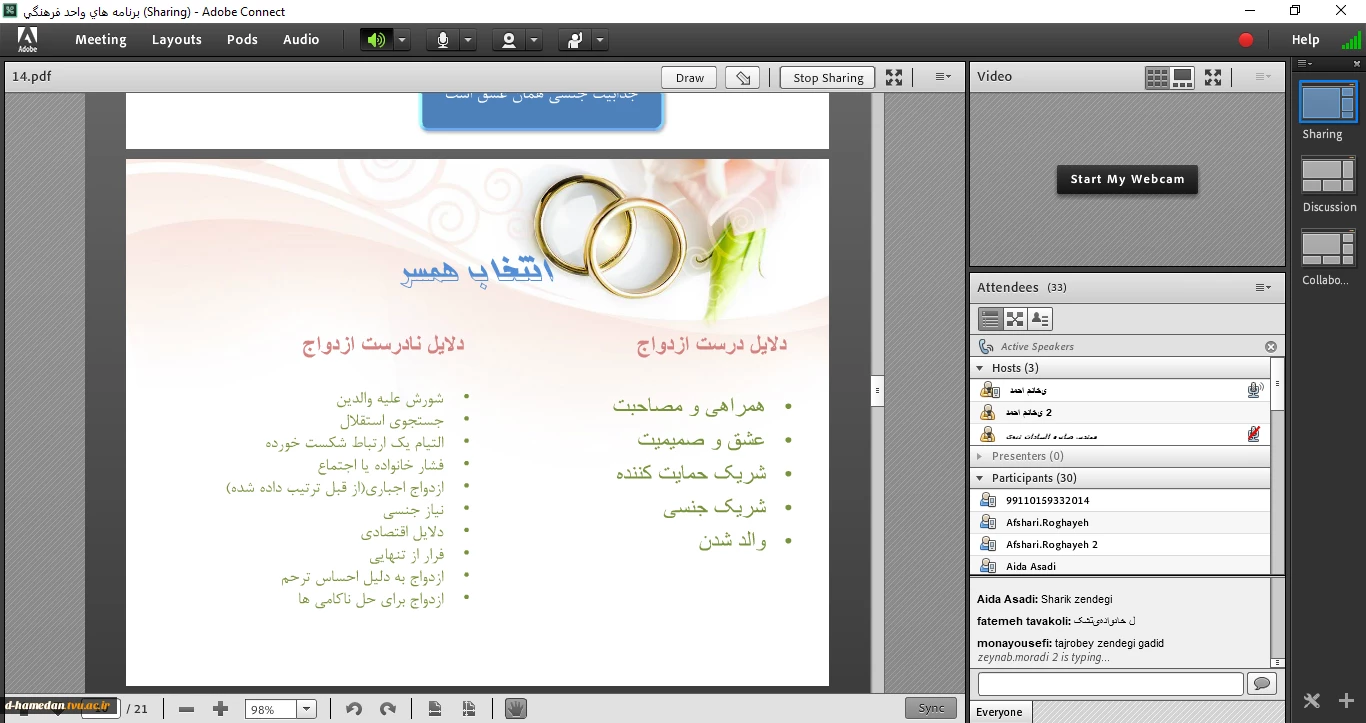Image resolution: width=1366 pixels, height=723 pixels.
Task: Click the raise hand status icon
Action: (575, 40)
